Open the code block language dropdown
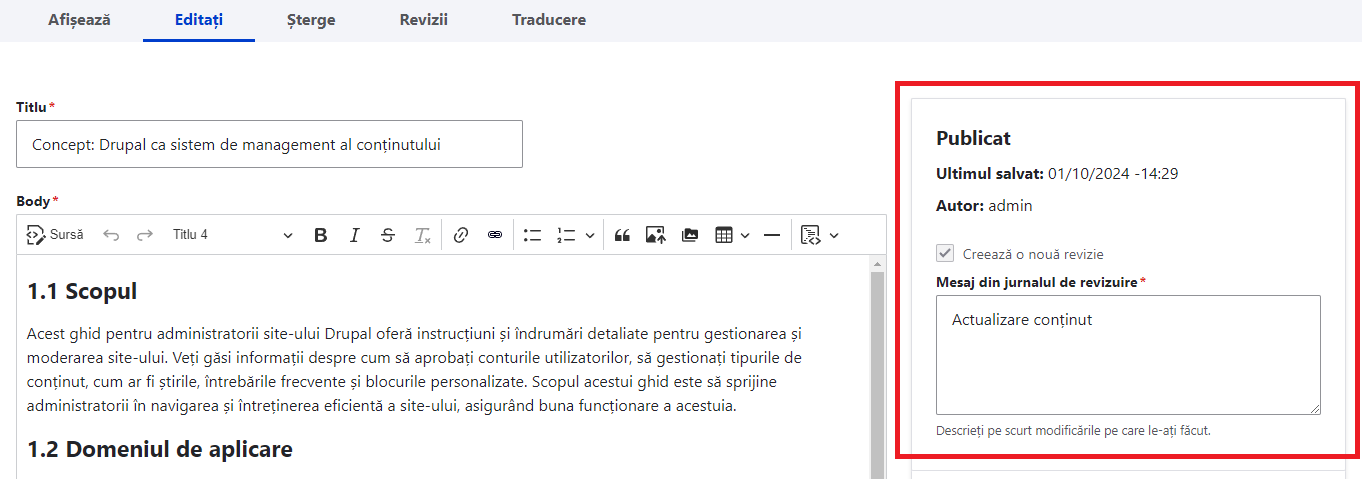This screenshot has width=1362, height=479. pos(834,235)
